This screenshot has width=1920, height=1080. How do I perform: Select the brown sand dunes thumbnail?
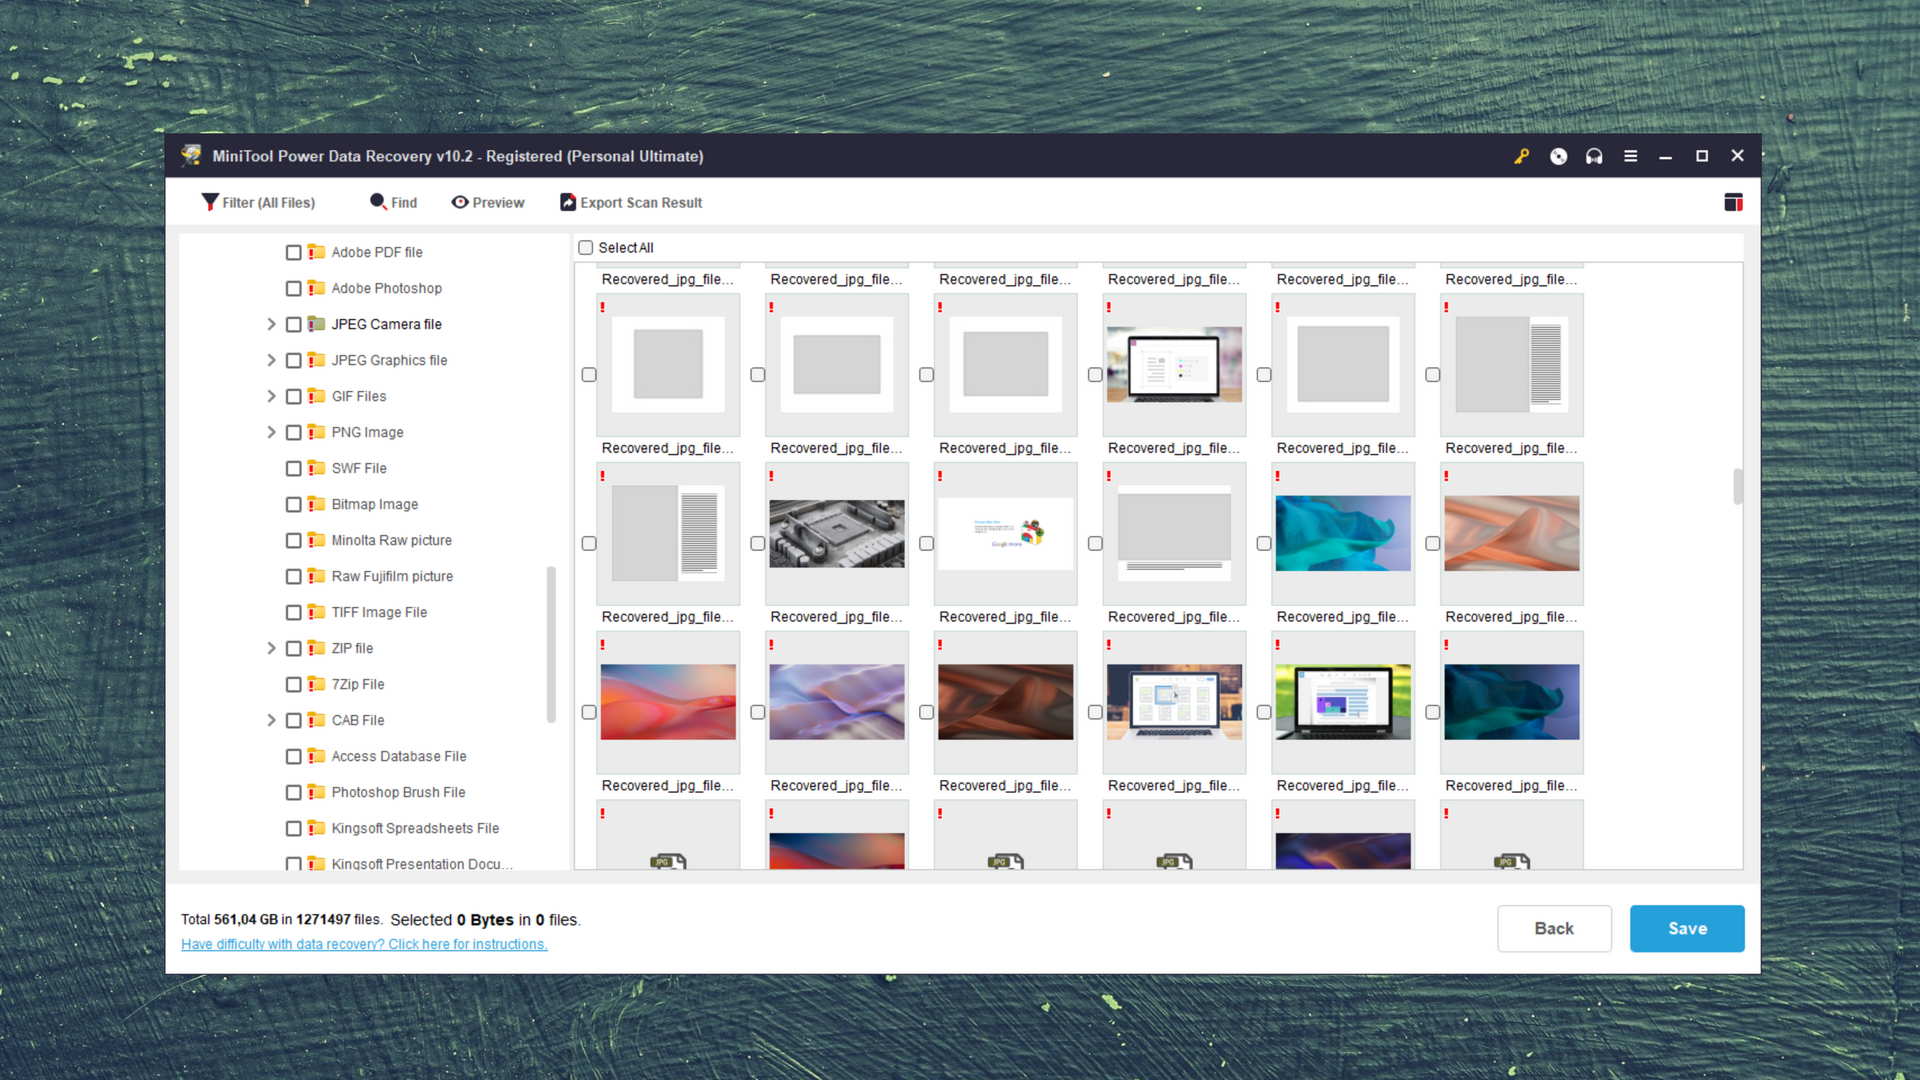pyautogui.click(x=1006, y=702)
